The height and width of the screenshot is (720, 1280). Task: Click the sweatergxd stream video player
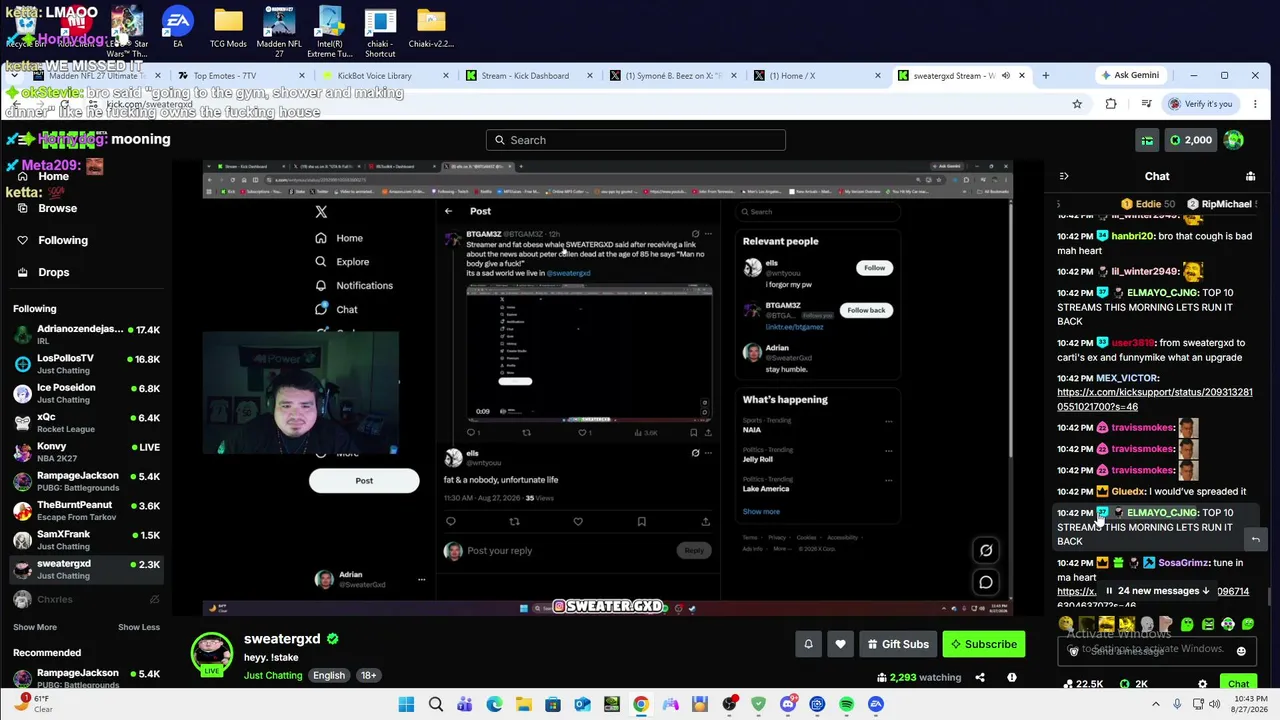point(608,388)
